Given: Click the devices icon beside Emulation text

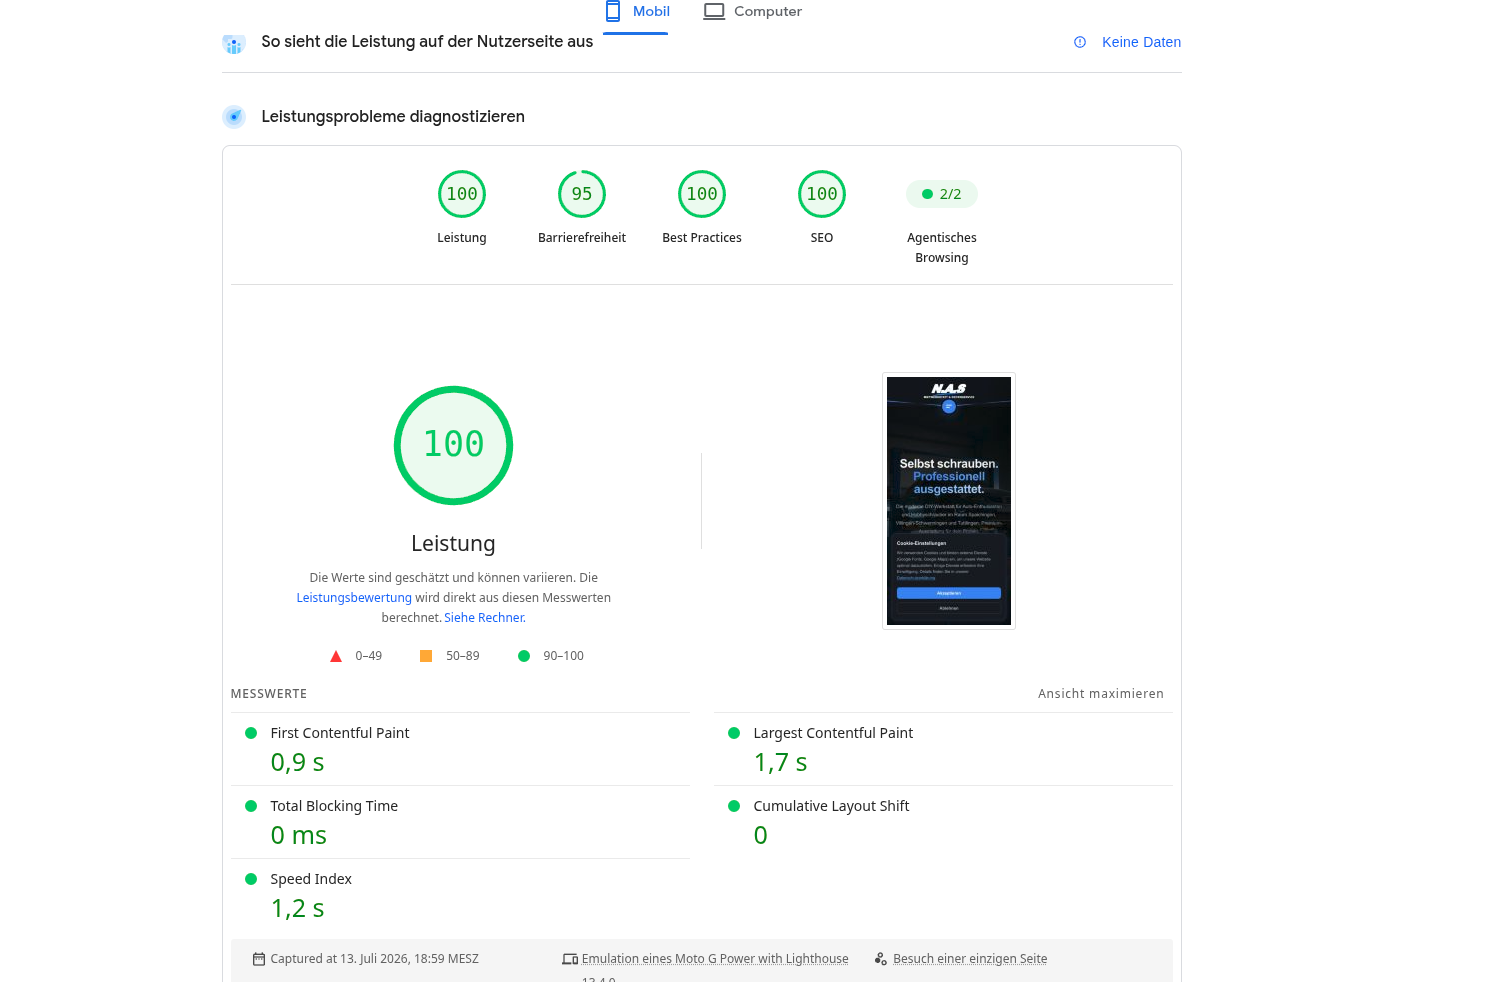Looking at the screenshot, I should [x=570, y=959].
